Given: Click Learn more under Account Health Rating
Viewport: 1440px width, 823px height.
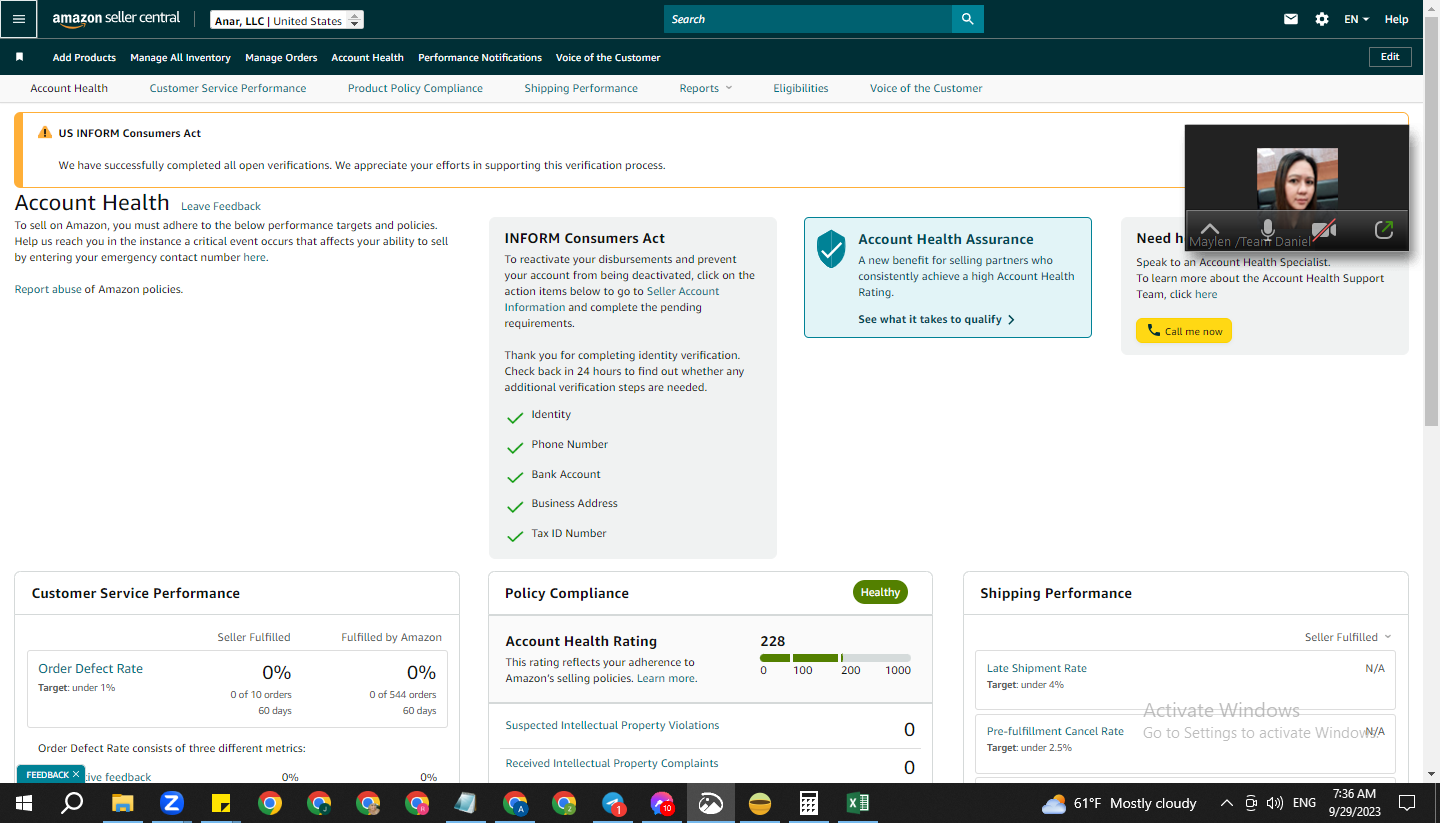Looking at the screenshot, I should click(x=666, y=678).
